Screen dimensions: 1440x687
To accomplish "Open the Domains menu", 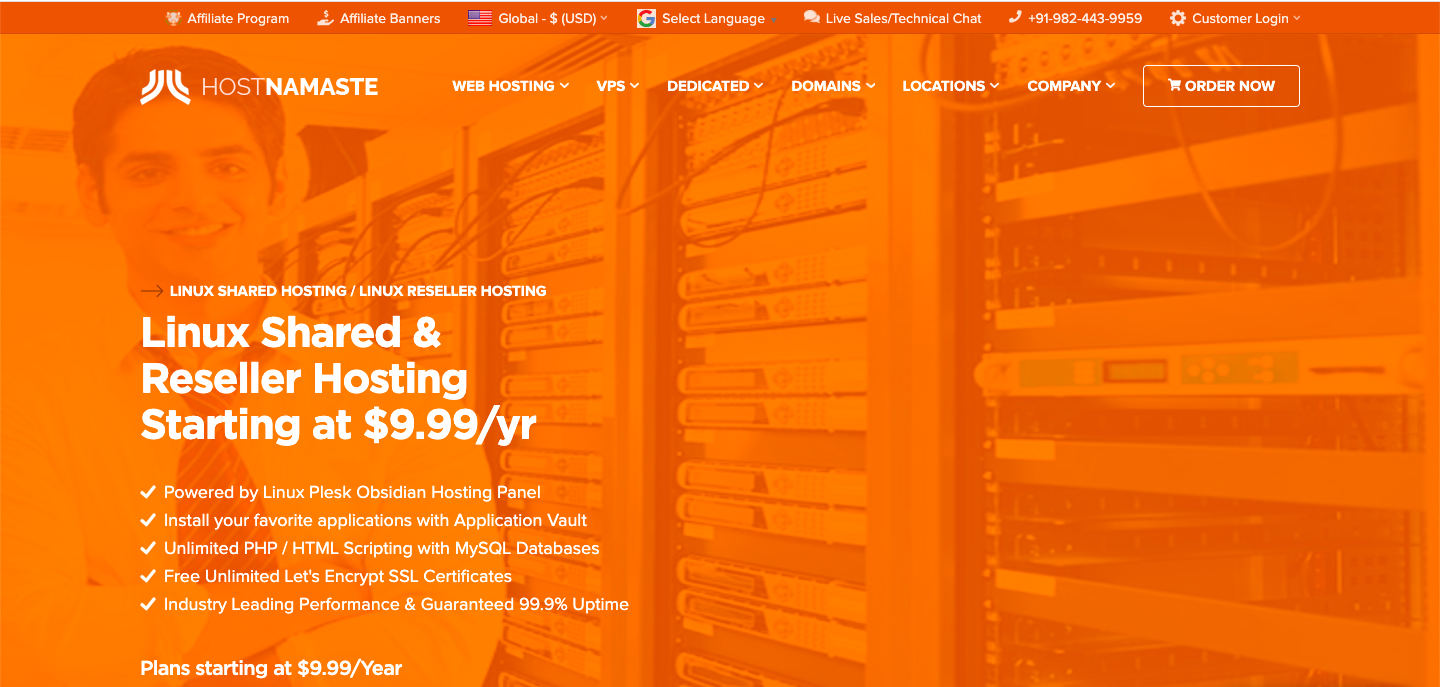I will point(833,86).
